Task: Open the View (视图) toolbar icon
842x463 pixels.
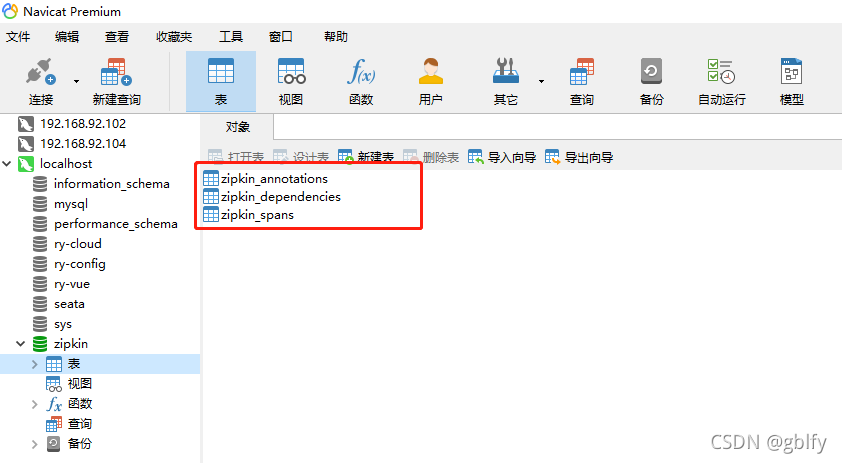Action: (291, 71)
